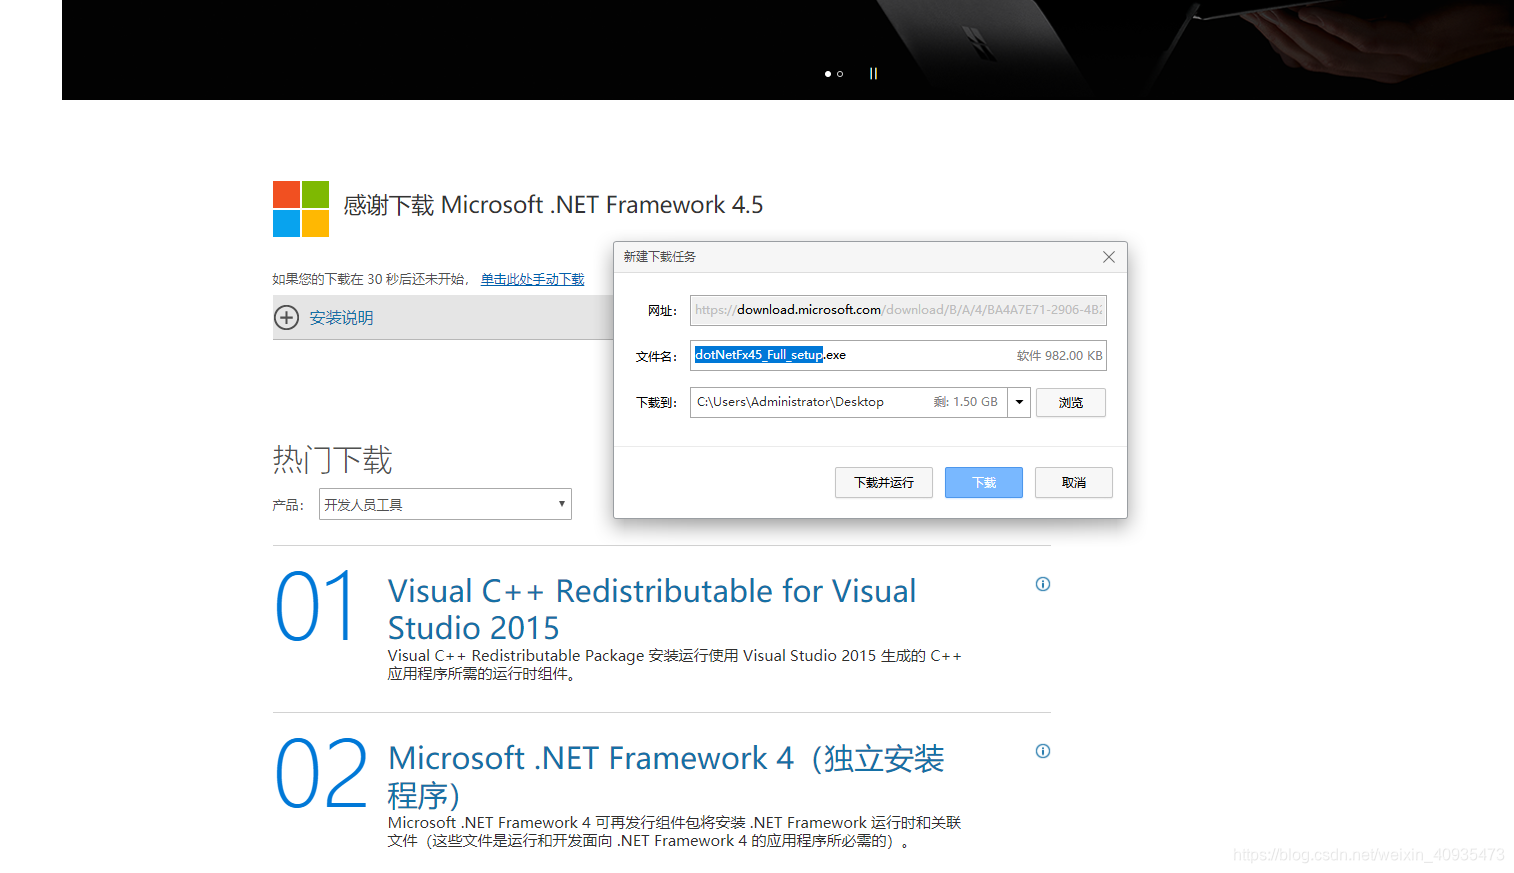Open the manual download link 单击此处手动下载
Screen dimensions: 1514x873
[x=532, y=279]
